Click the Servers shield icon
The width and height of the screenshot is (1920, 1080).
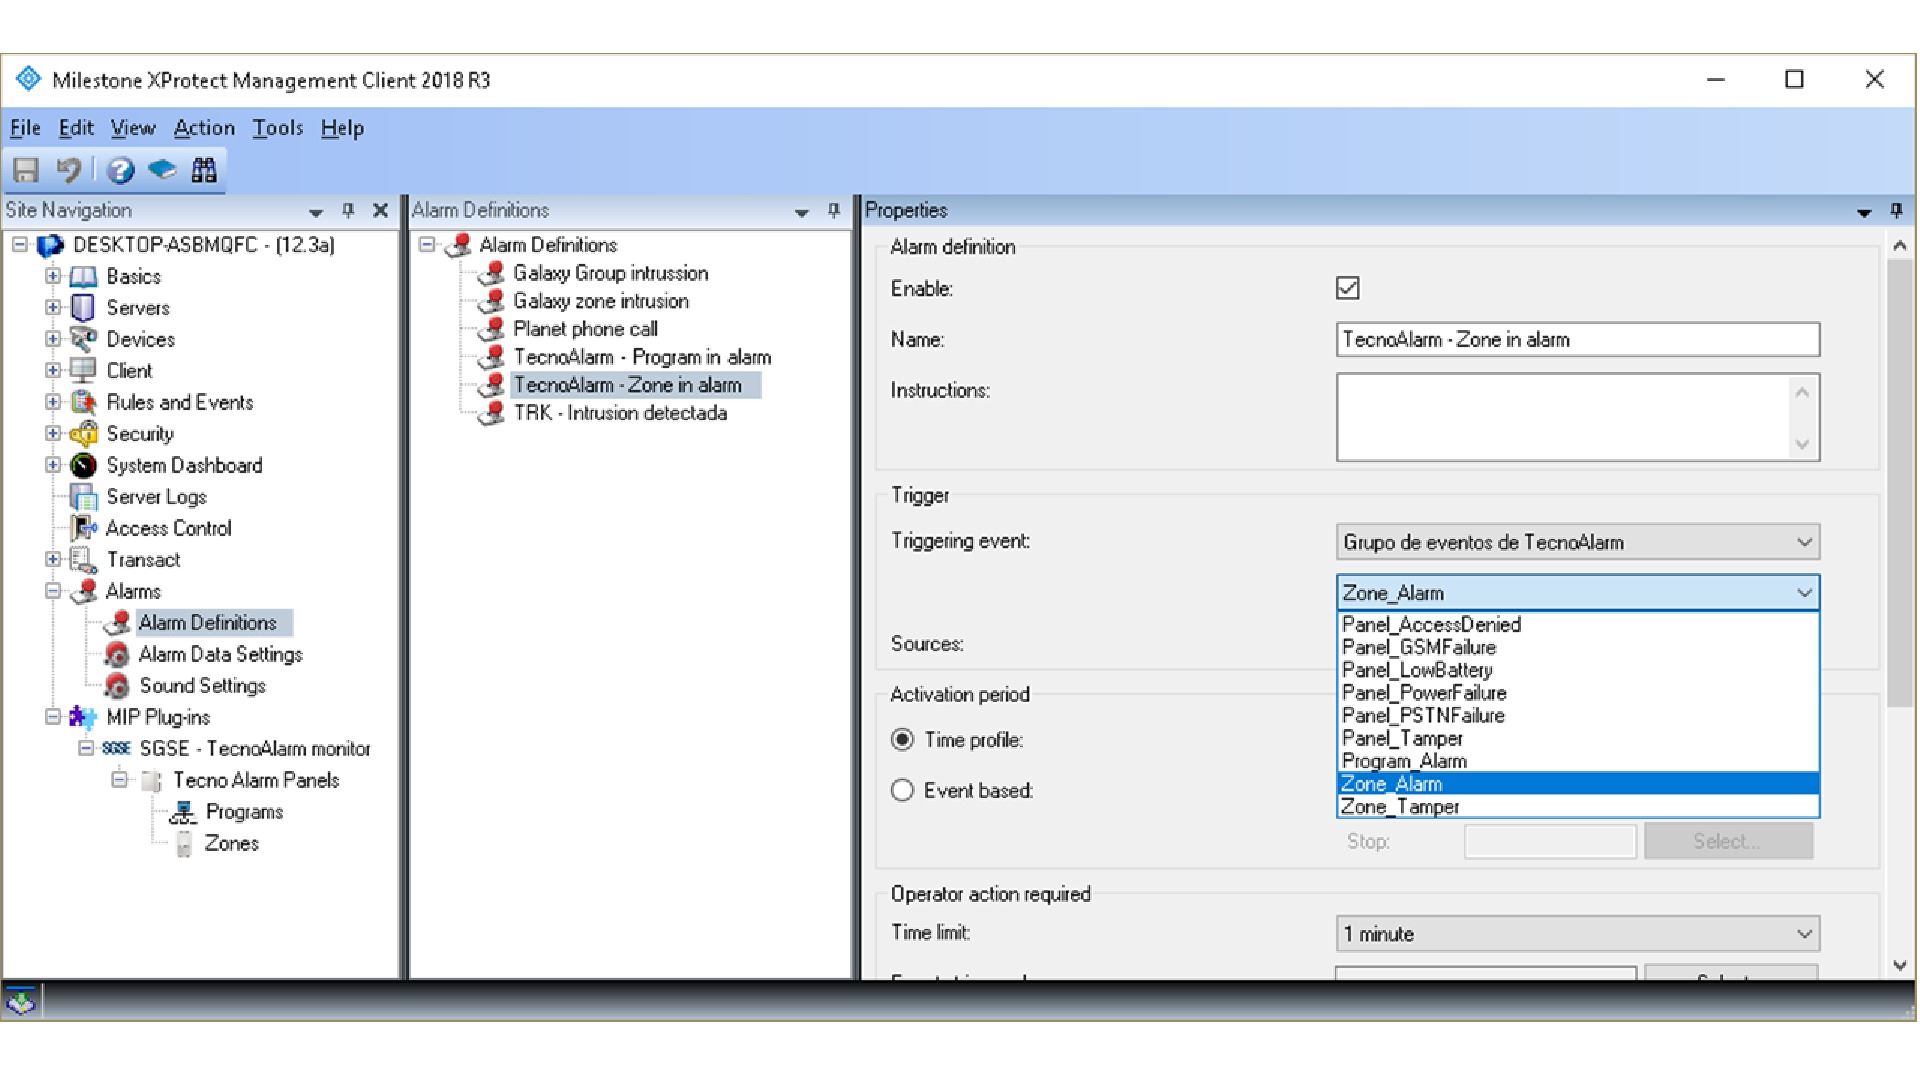(83, 308)
